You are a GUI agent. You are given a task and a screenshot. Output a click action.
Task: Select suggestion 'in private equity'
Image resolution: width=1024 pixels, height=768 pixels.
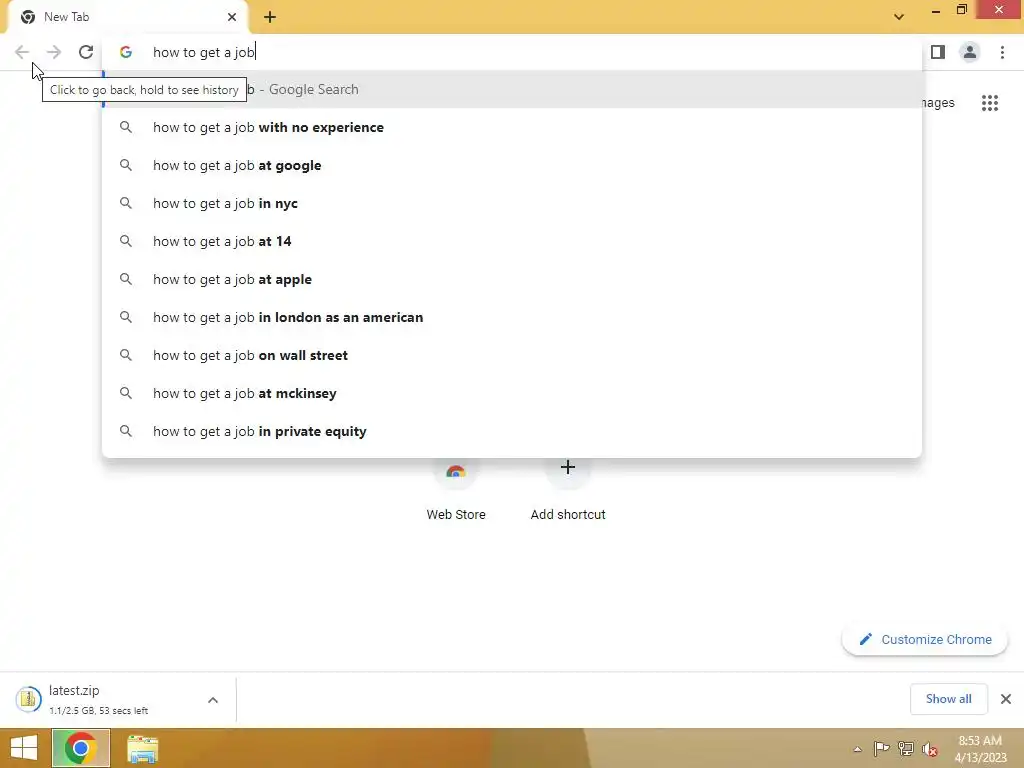click(x=512, y=431)
